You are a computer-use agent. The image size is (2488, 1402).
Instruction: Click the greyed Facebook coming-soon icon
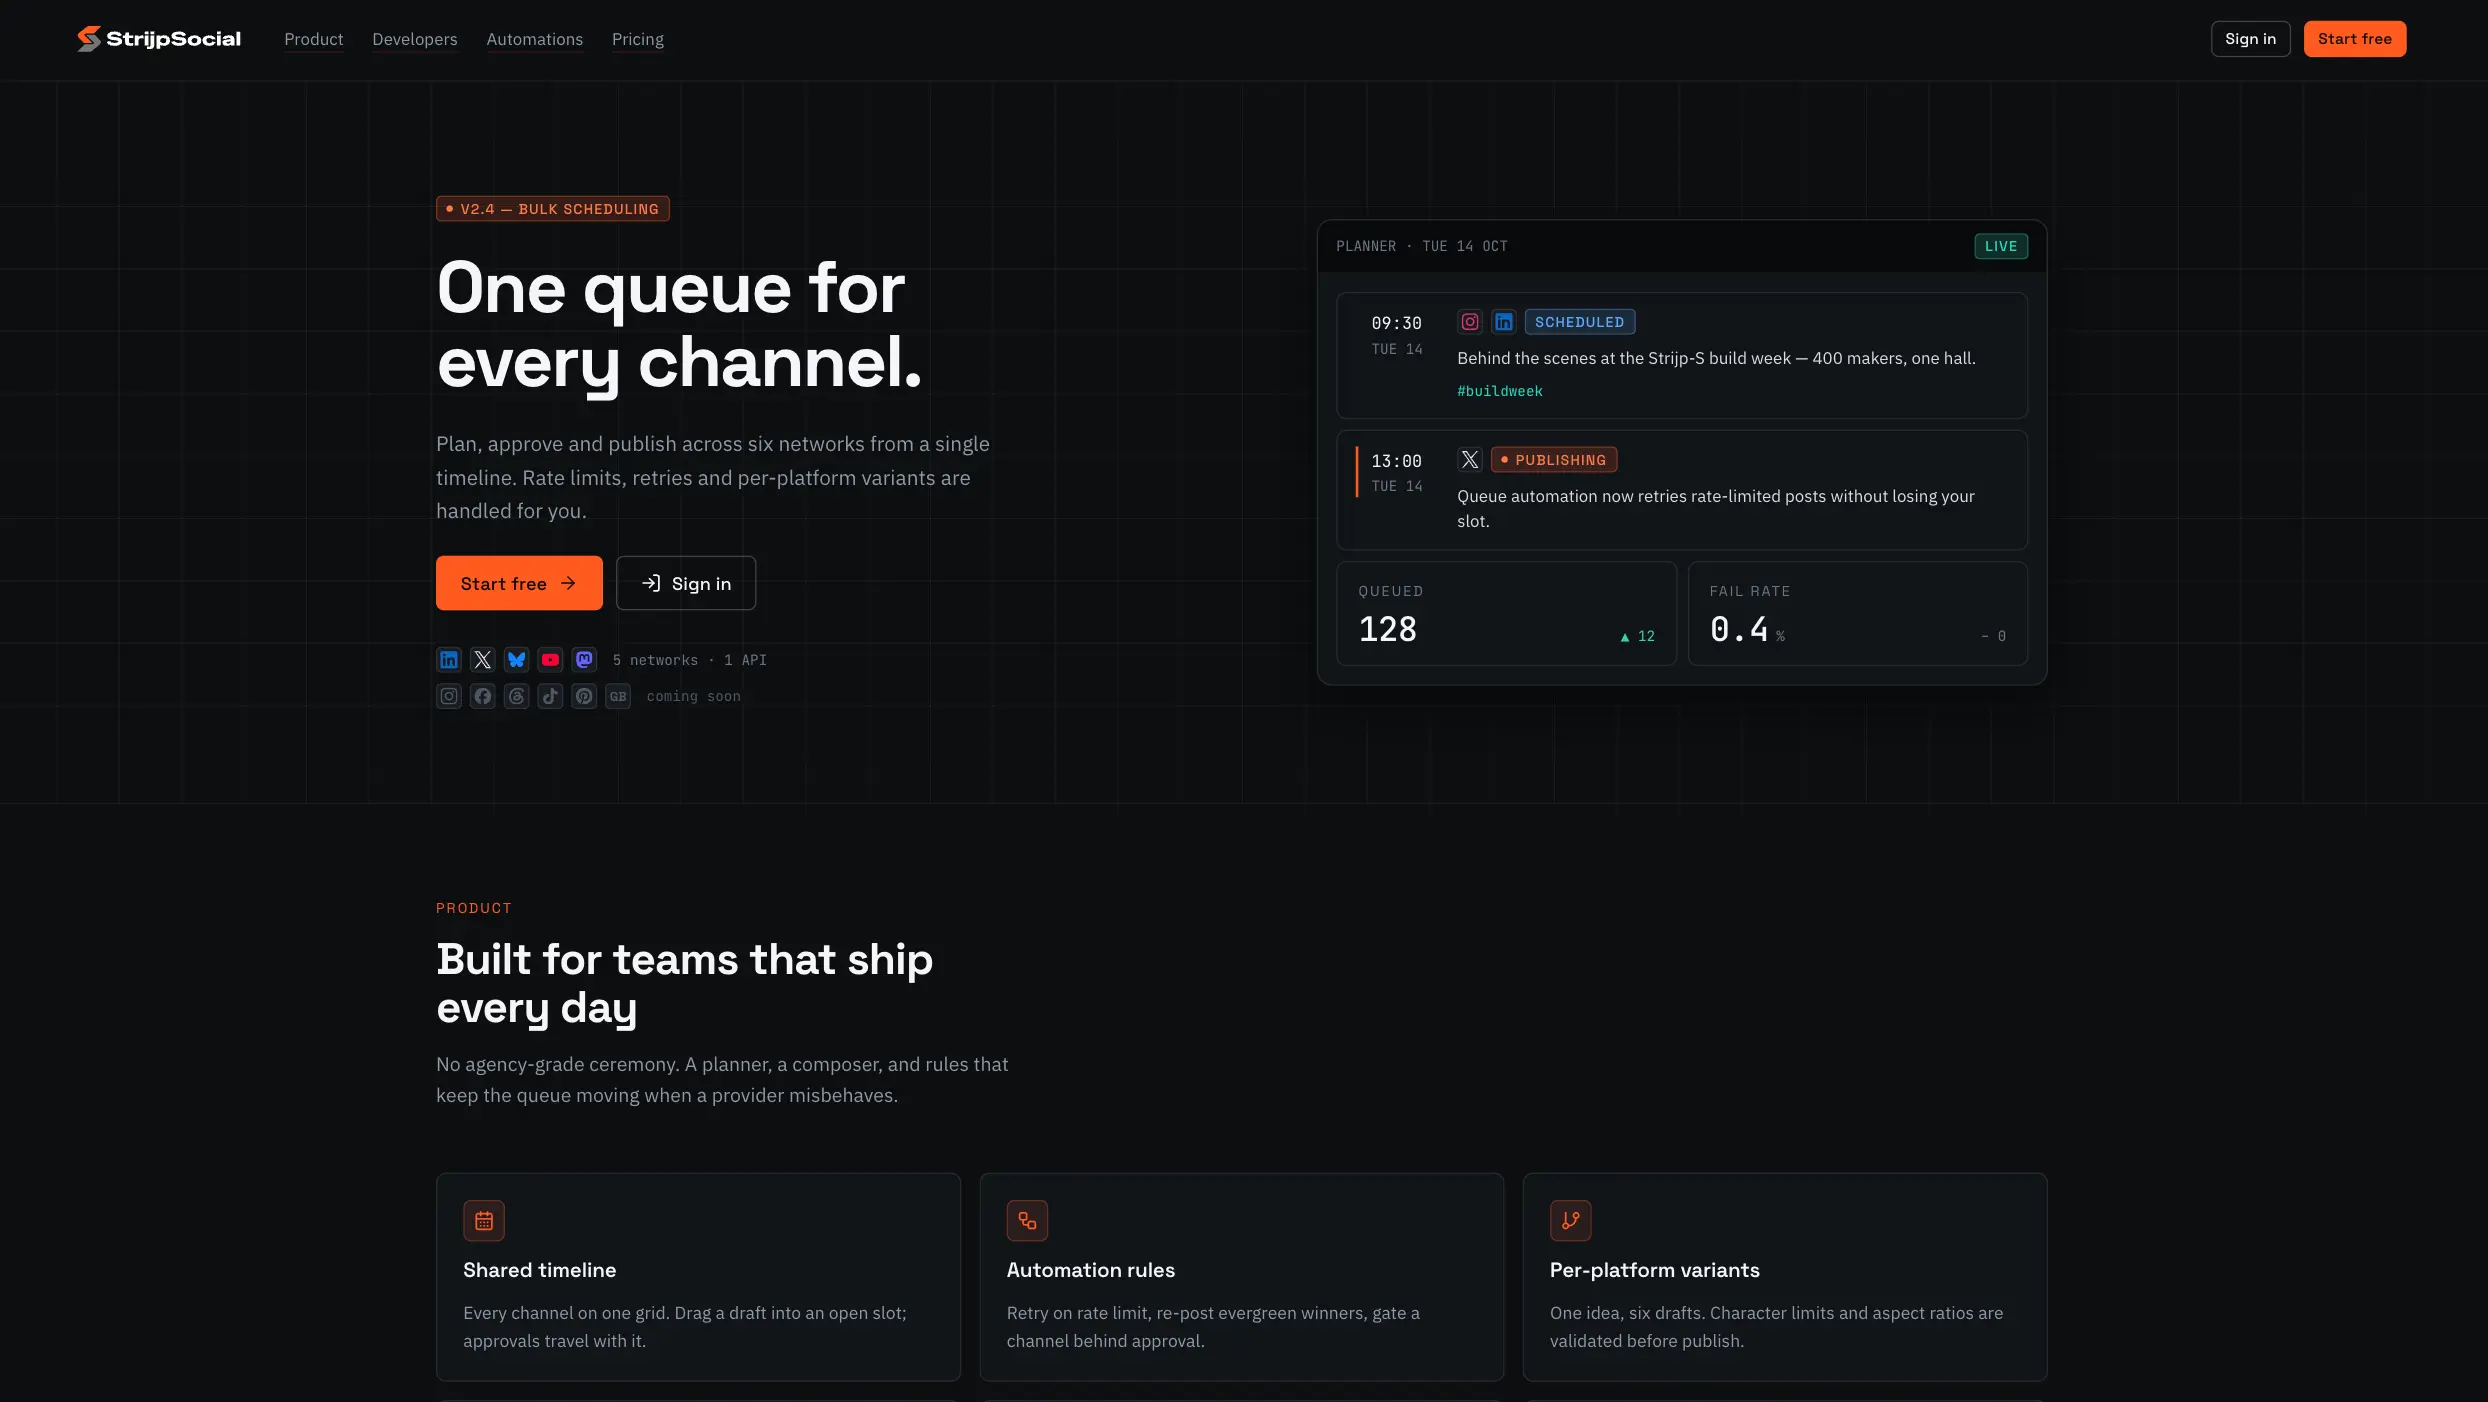point(483,696)
